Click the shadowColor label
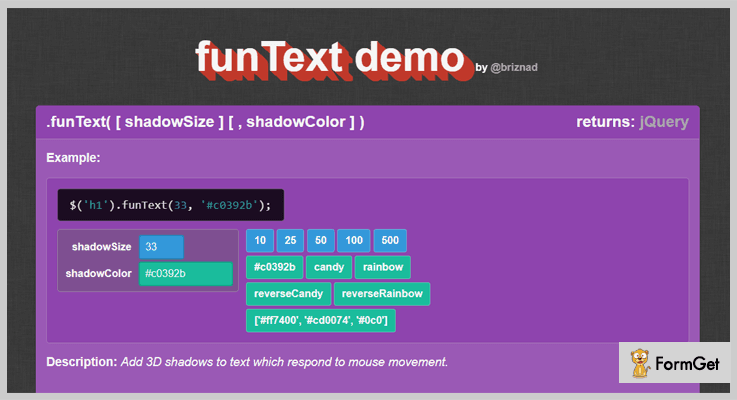 [x=98, y=274]
